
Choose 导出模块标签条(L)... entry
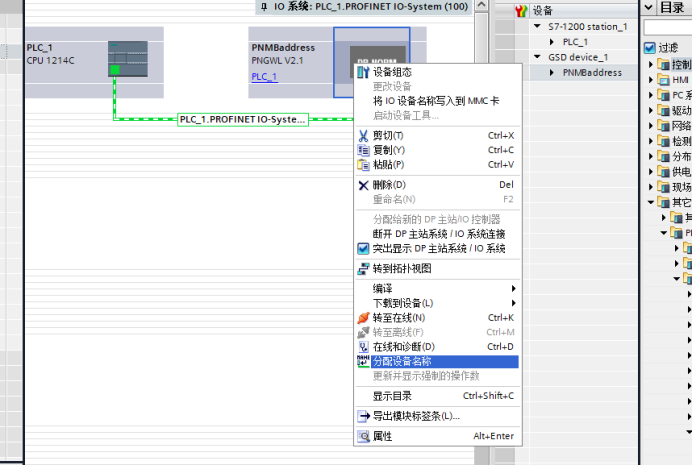437,416
